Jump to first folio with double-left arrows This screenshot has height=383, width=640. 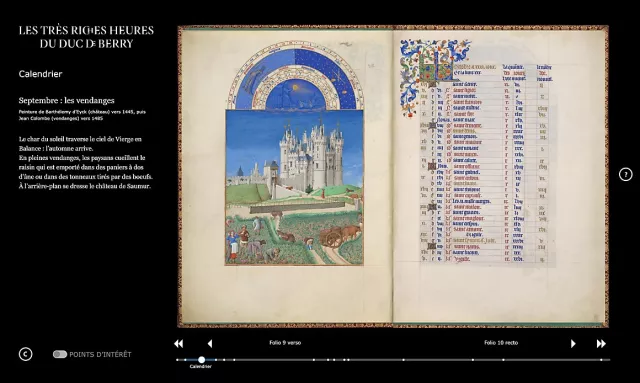click(178, 344)
